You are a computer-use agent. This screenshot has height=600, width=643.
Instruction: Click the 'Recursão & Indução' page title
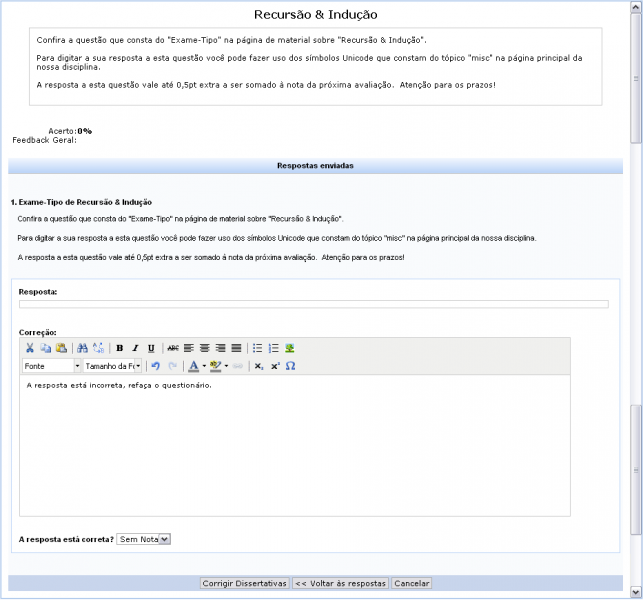[315, 14]
